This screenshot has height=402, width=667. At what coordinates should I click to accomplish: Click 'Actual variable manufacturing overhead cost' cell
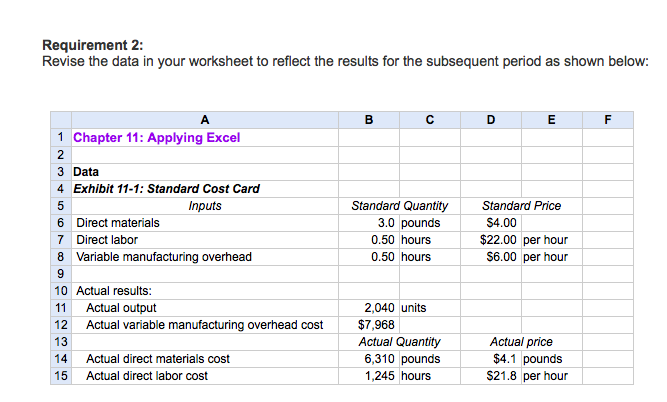point(205,325)
